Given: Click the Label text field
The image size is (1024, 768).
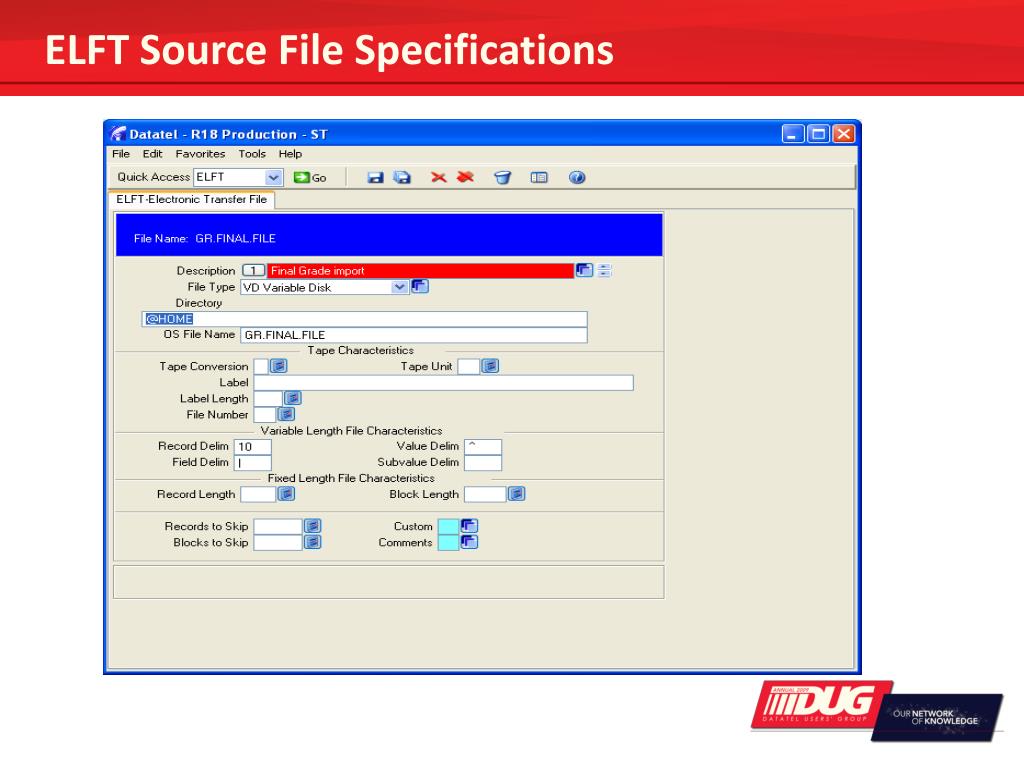Looking at the screenshot, I should [x=443, y=383].
